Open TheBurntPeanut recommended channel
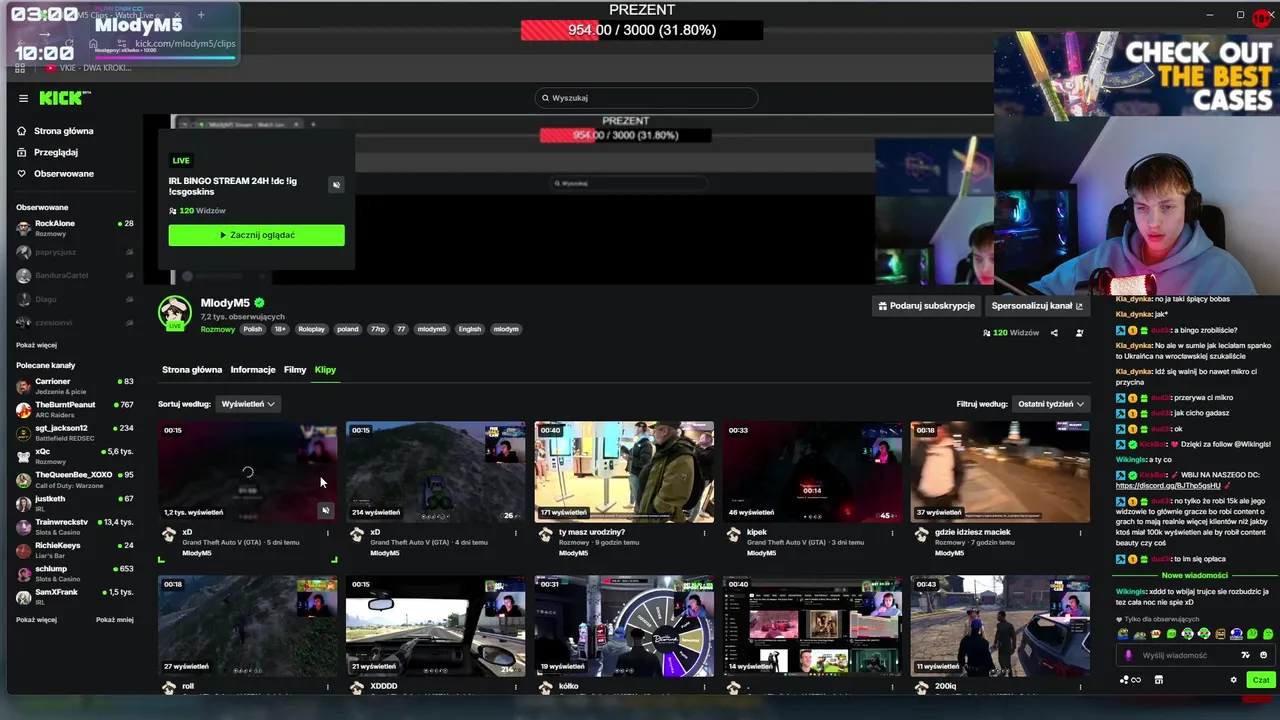The width and height of the screenshot is (1280, 720). 75,409
